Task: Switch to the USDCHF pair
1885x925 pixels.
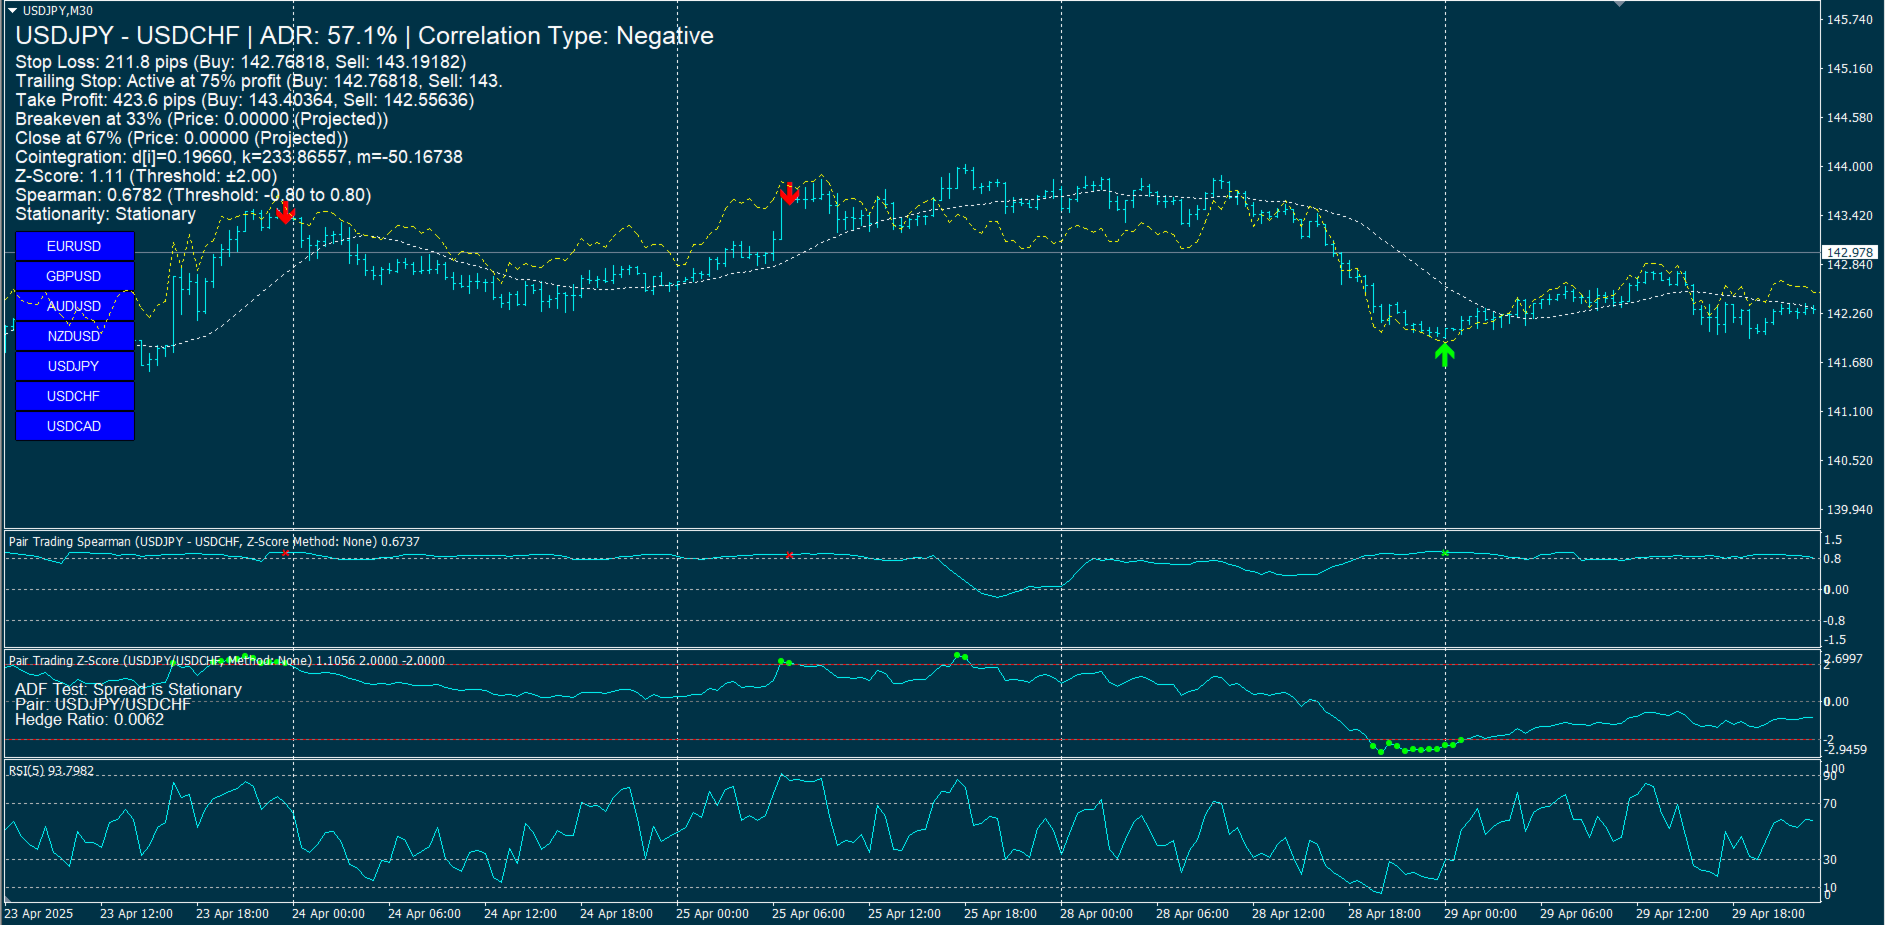Action: (x=74, y=396)
